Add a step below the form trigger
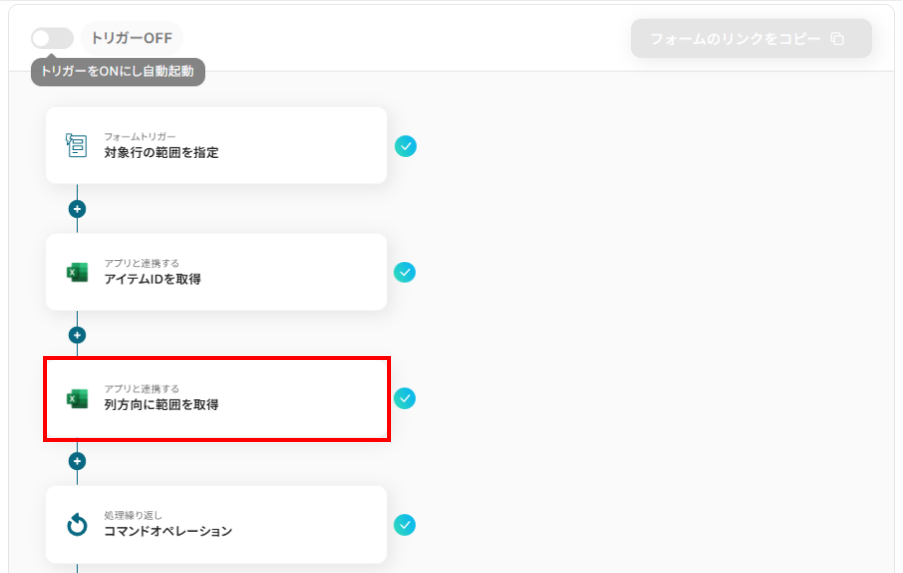Viewport: 903px width, 573px height. tap(77, 209)
